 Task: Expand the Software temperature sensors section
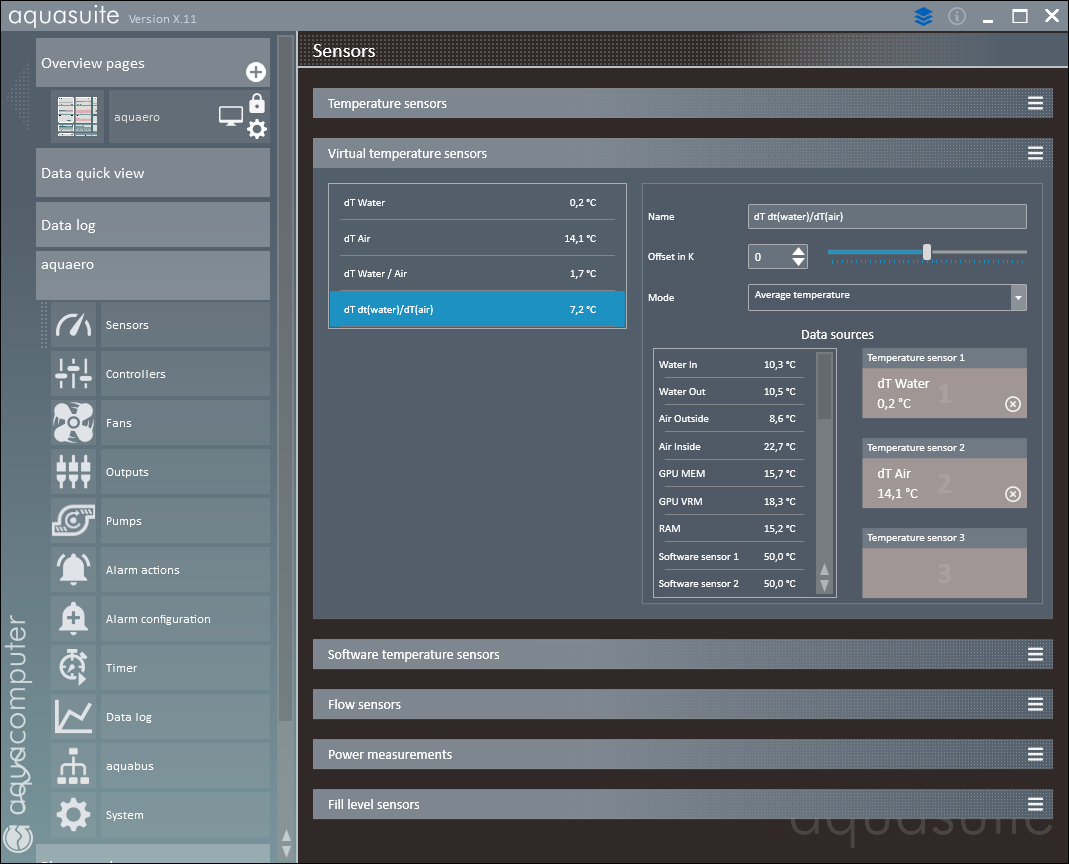point(1036,655)
